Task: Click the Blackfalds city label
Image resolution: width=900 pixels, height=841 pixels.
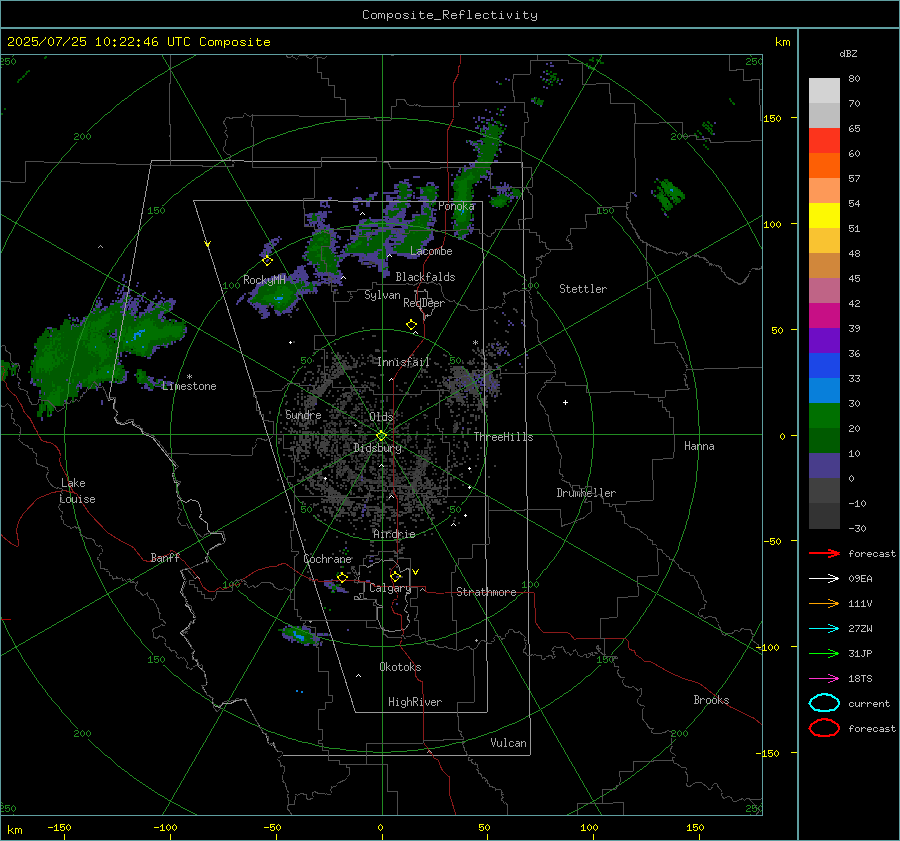Action: click(425, 277)
